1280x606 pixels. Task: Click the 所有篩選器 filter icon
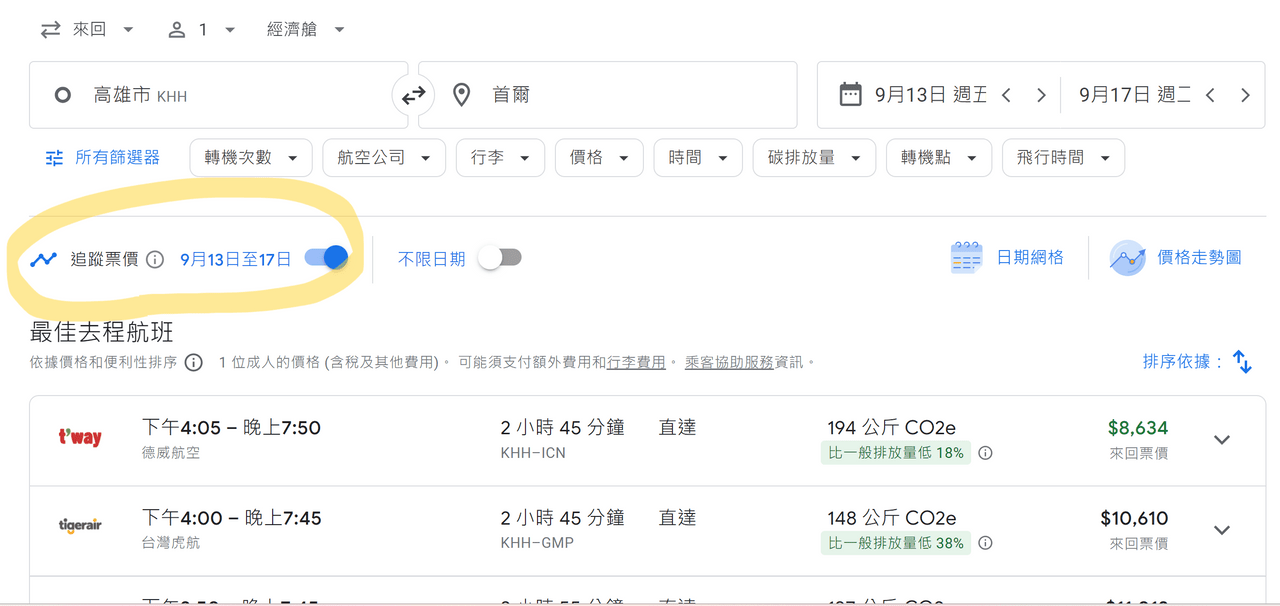coord(54,158)
